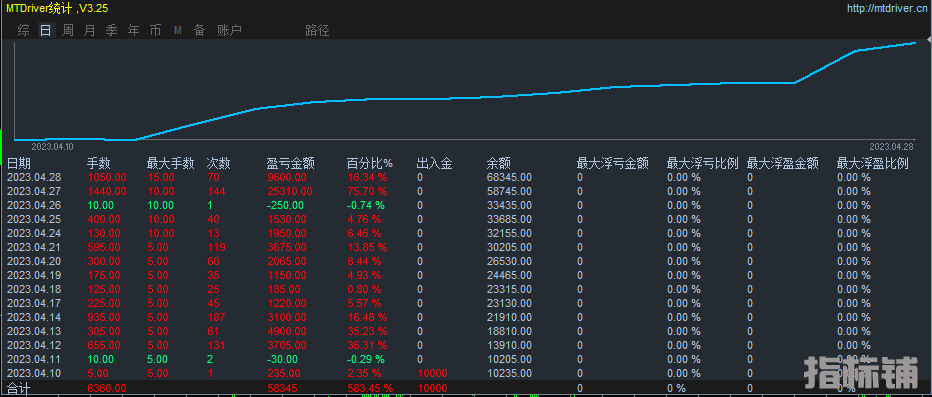This screenshot has width=932, height=397.
Task: Open the 路径 path tab
Action: tap(317, 31)
